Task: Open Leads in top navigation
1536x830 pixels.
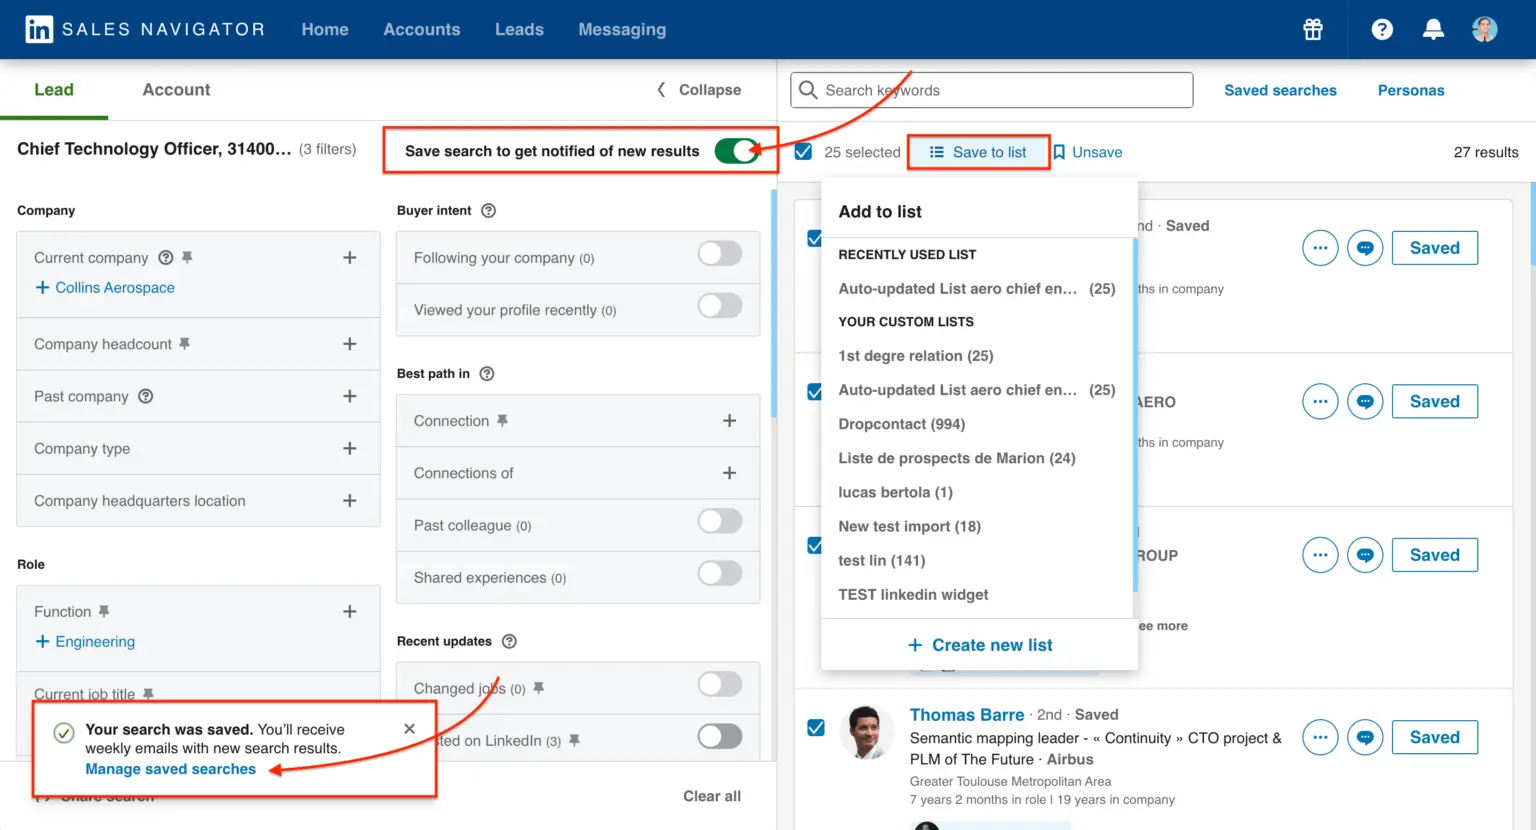Action: click(519, 29)
